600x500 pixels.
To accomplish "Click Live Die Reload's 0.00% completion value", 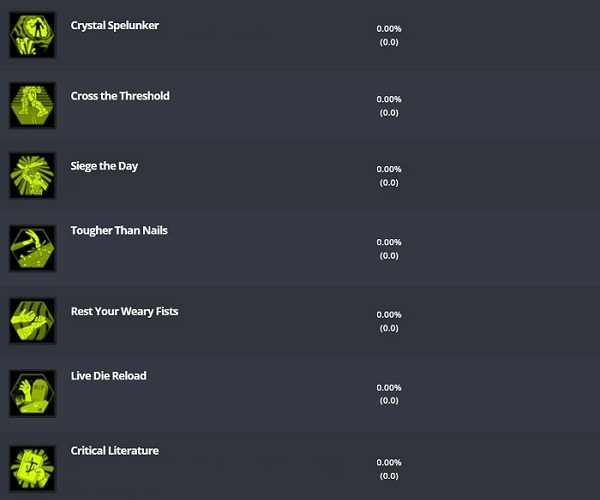I will coord(389,388).
